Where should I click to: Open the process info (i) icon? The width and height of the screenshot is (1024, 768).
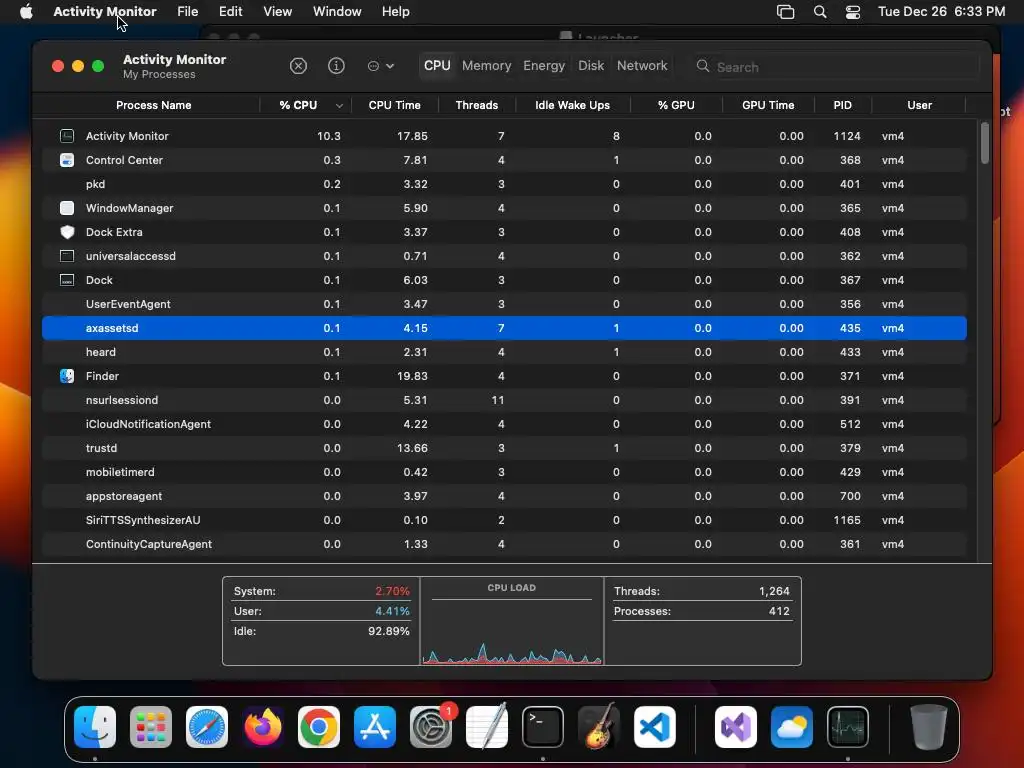point(336,66)
